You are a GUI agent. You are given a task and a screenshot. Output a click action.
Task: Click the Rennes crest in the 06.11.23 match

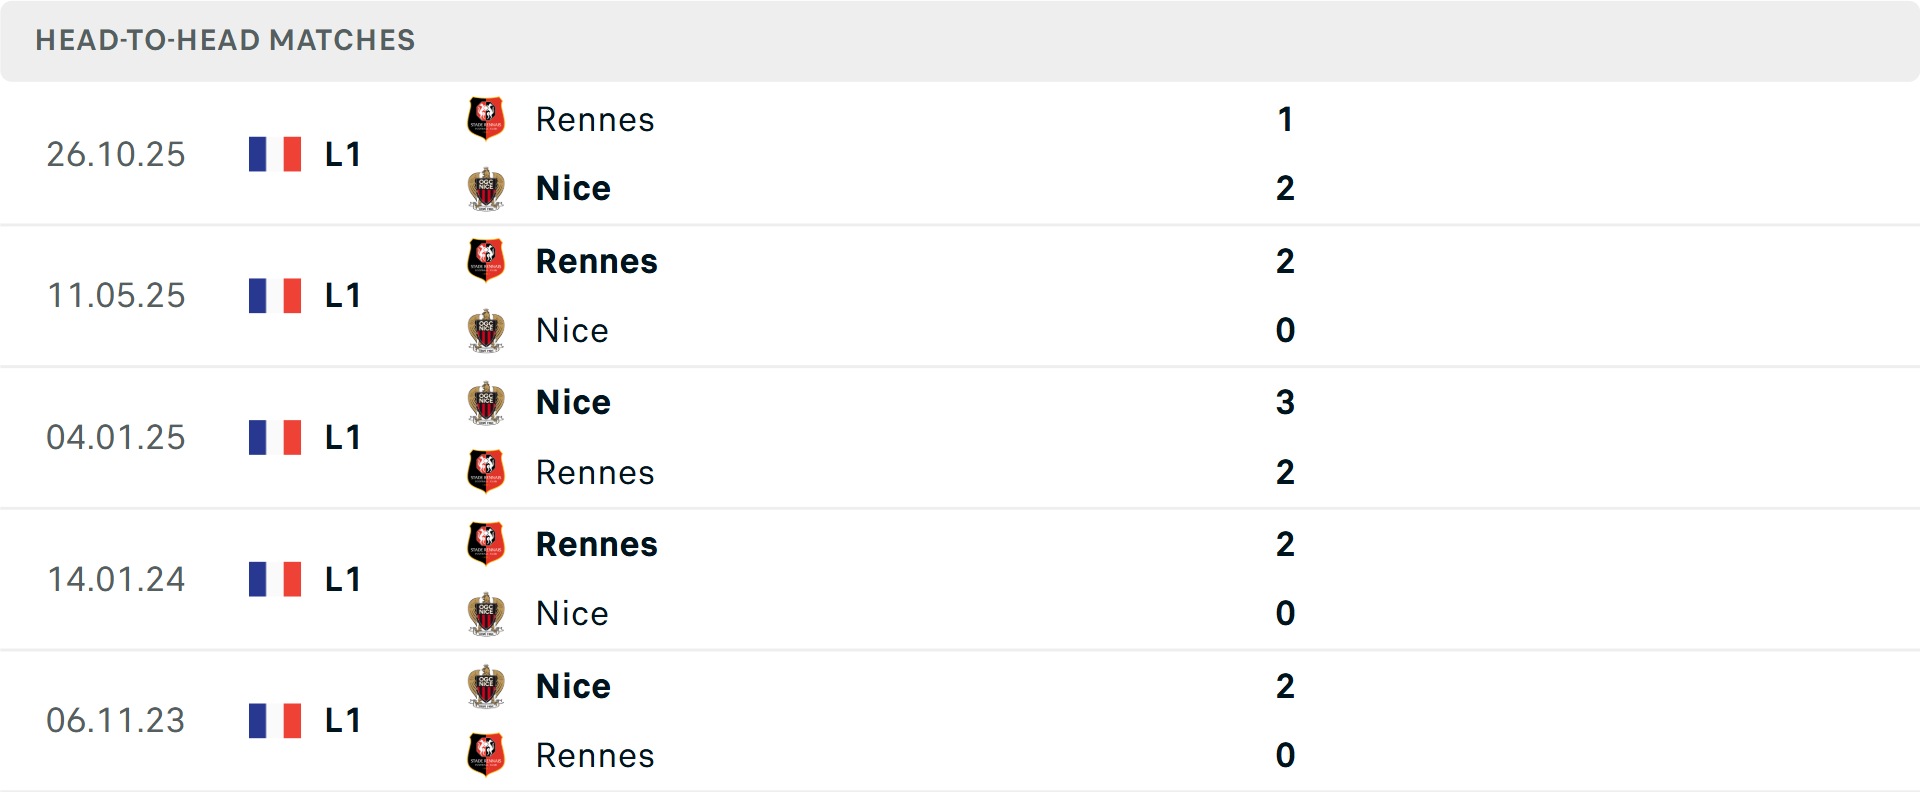(486, 755)
